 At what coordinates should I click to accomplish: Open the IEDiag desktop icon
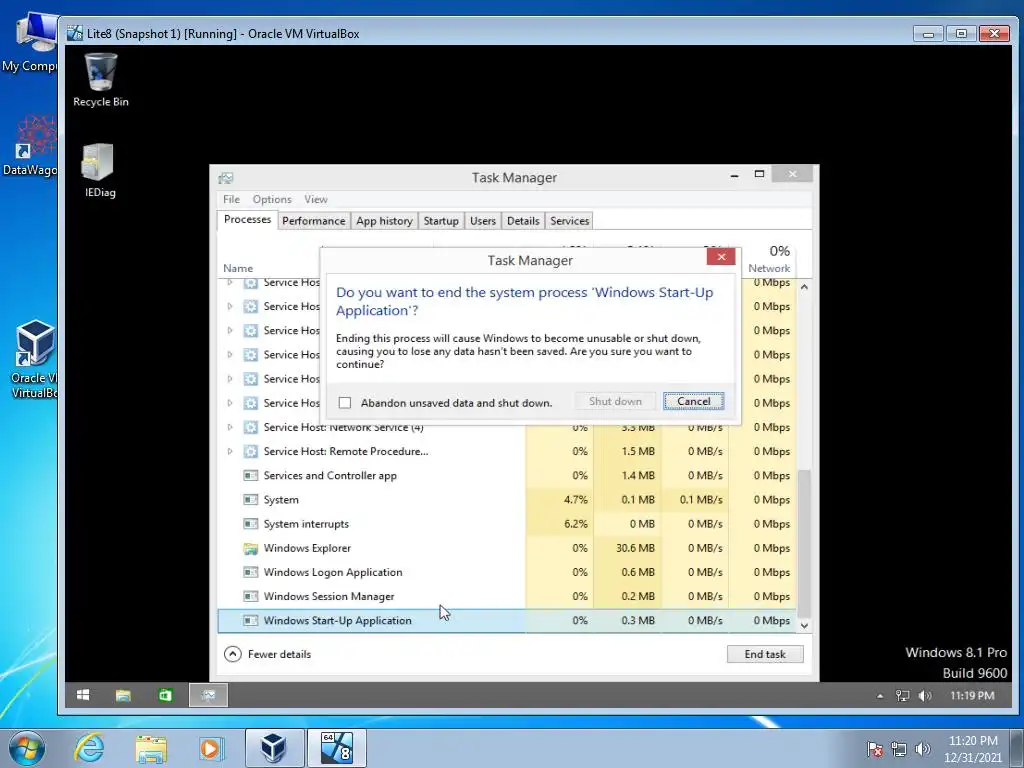[99, 170]
